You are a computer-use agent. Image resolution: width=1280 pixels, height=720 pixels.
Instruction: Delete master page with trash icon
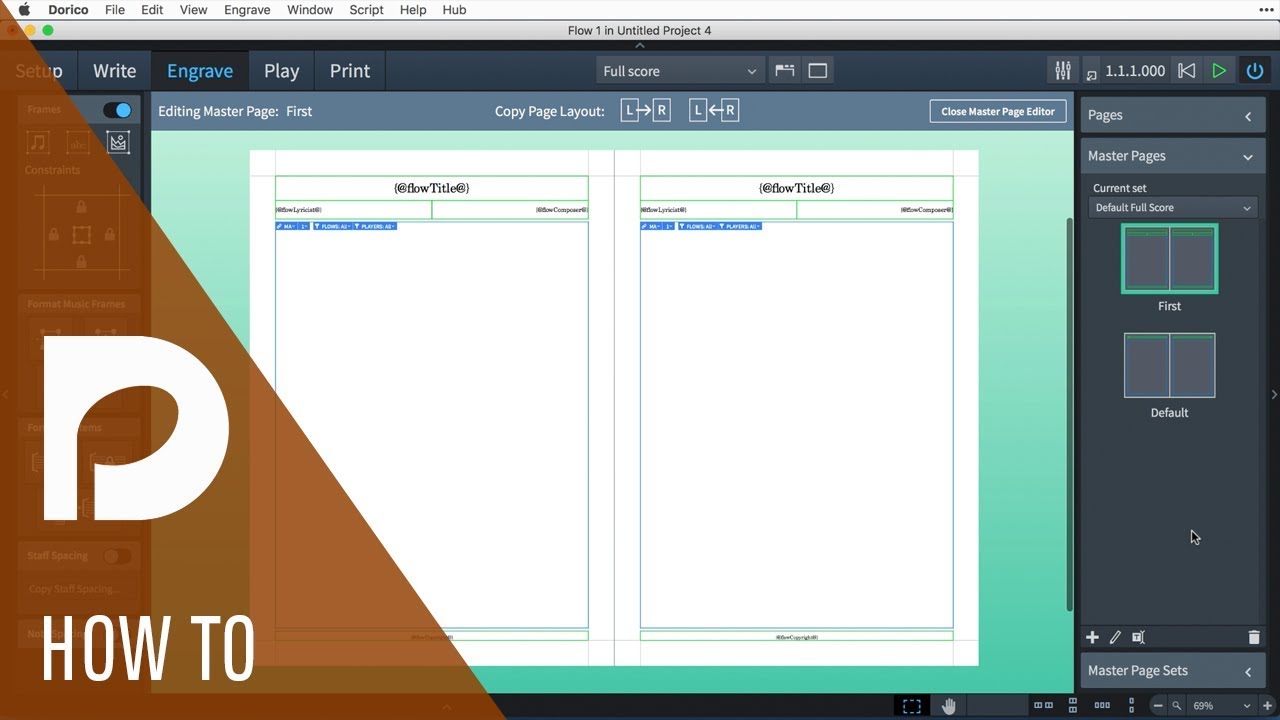point(1254,637)
